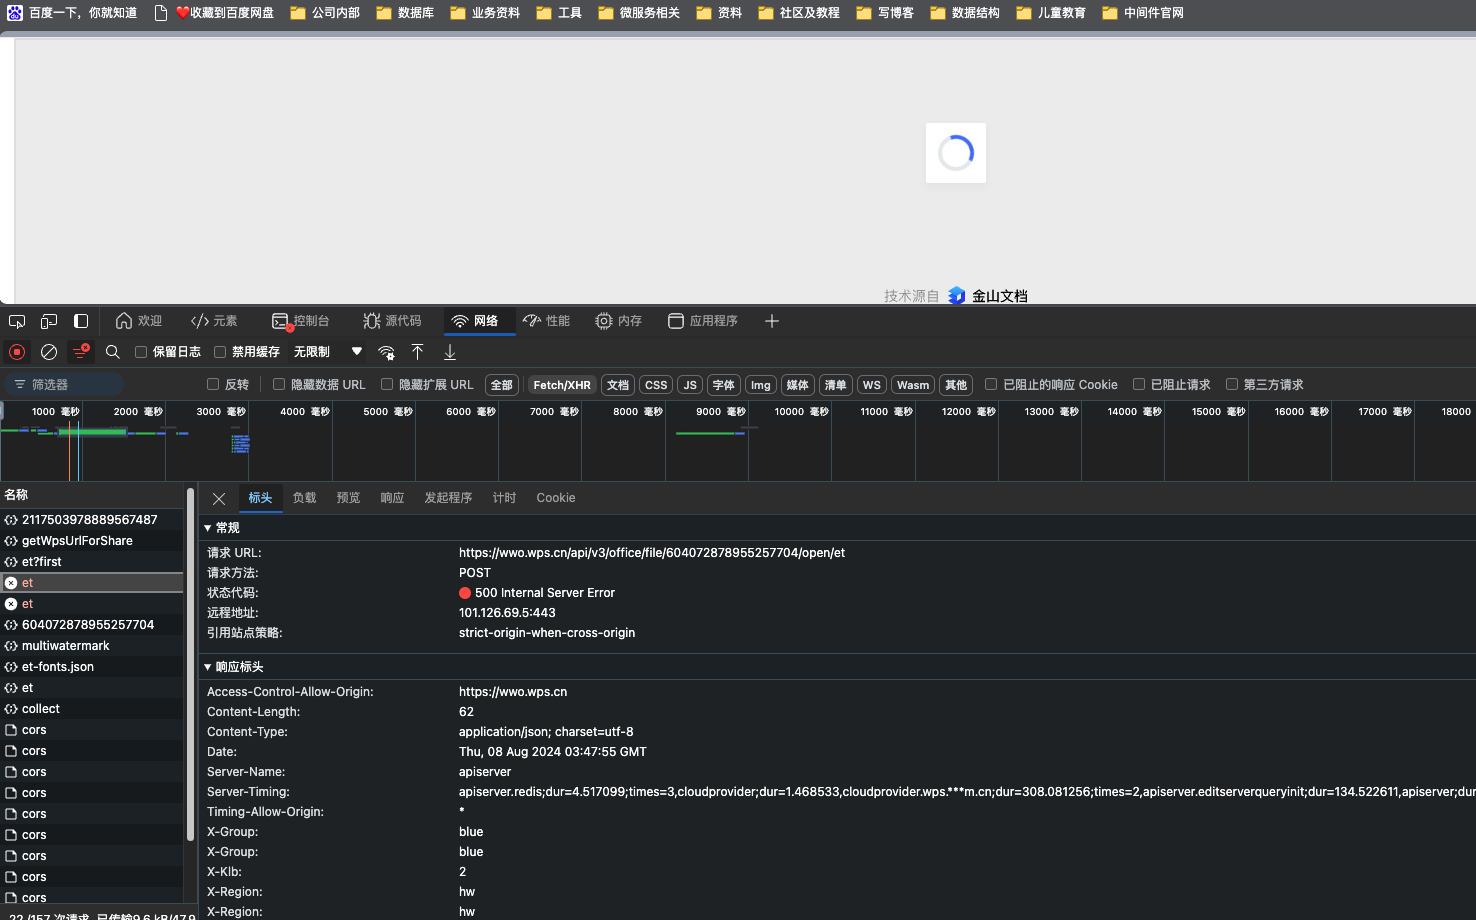Open the 写博客 bookmark folder
Image resolution: width=1476 pixels, height=920 pixels.
[885, 13]
